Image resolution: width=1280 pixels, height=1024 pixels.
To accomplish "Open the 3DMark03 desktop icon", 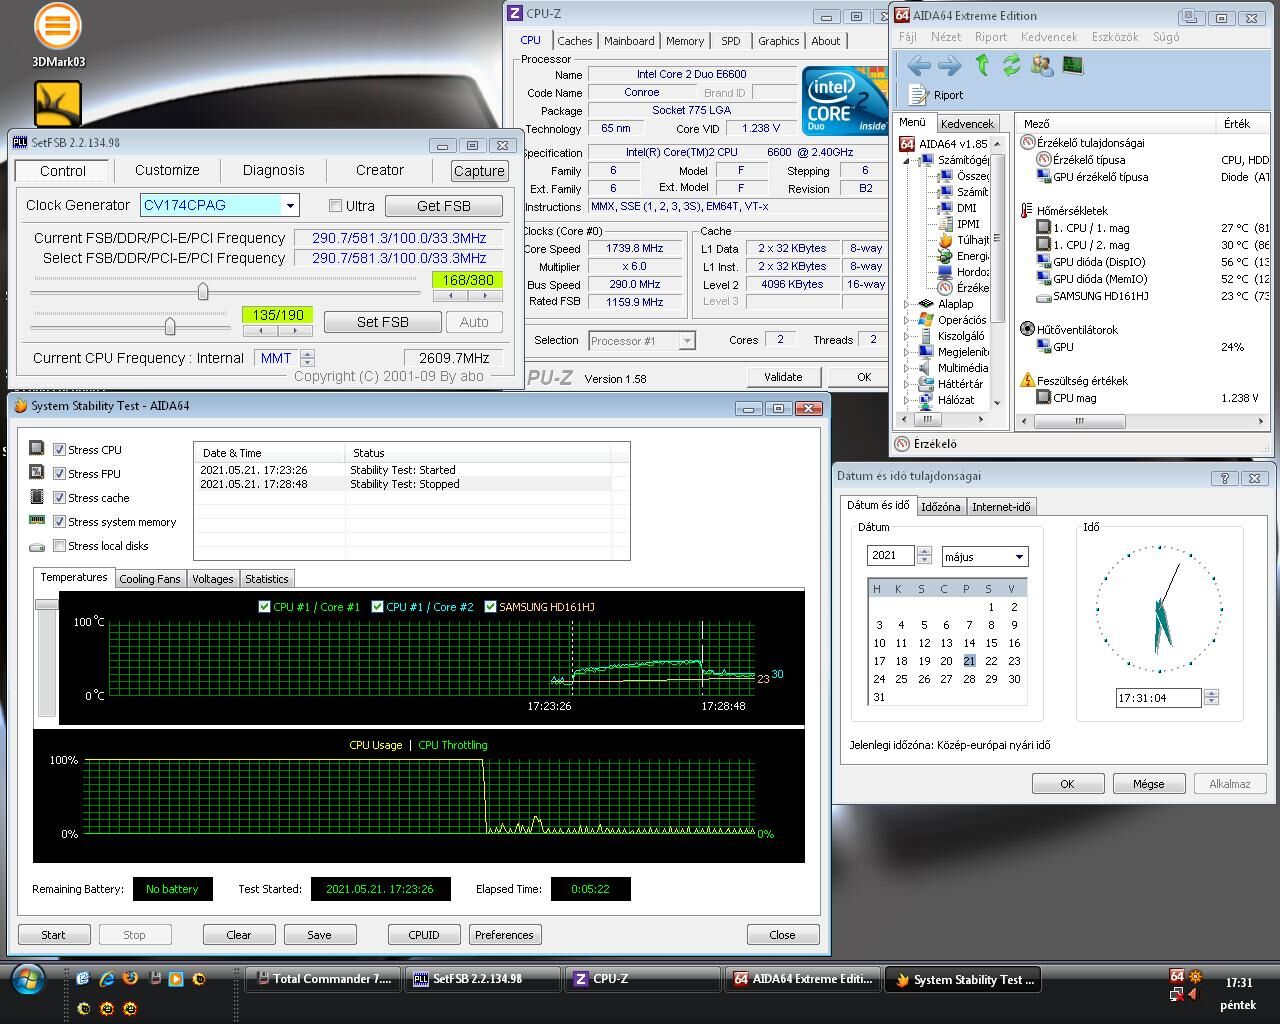I will pos(57,36).
